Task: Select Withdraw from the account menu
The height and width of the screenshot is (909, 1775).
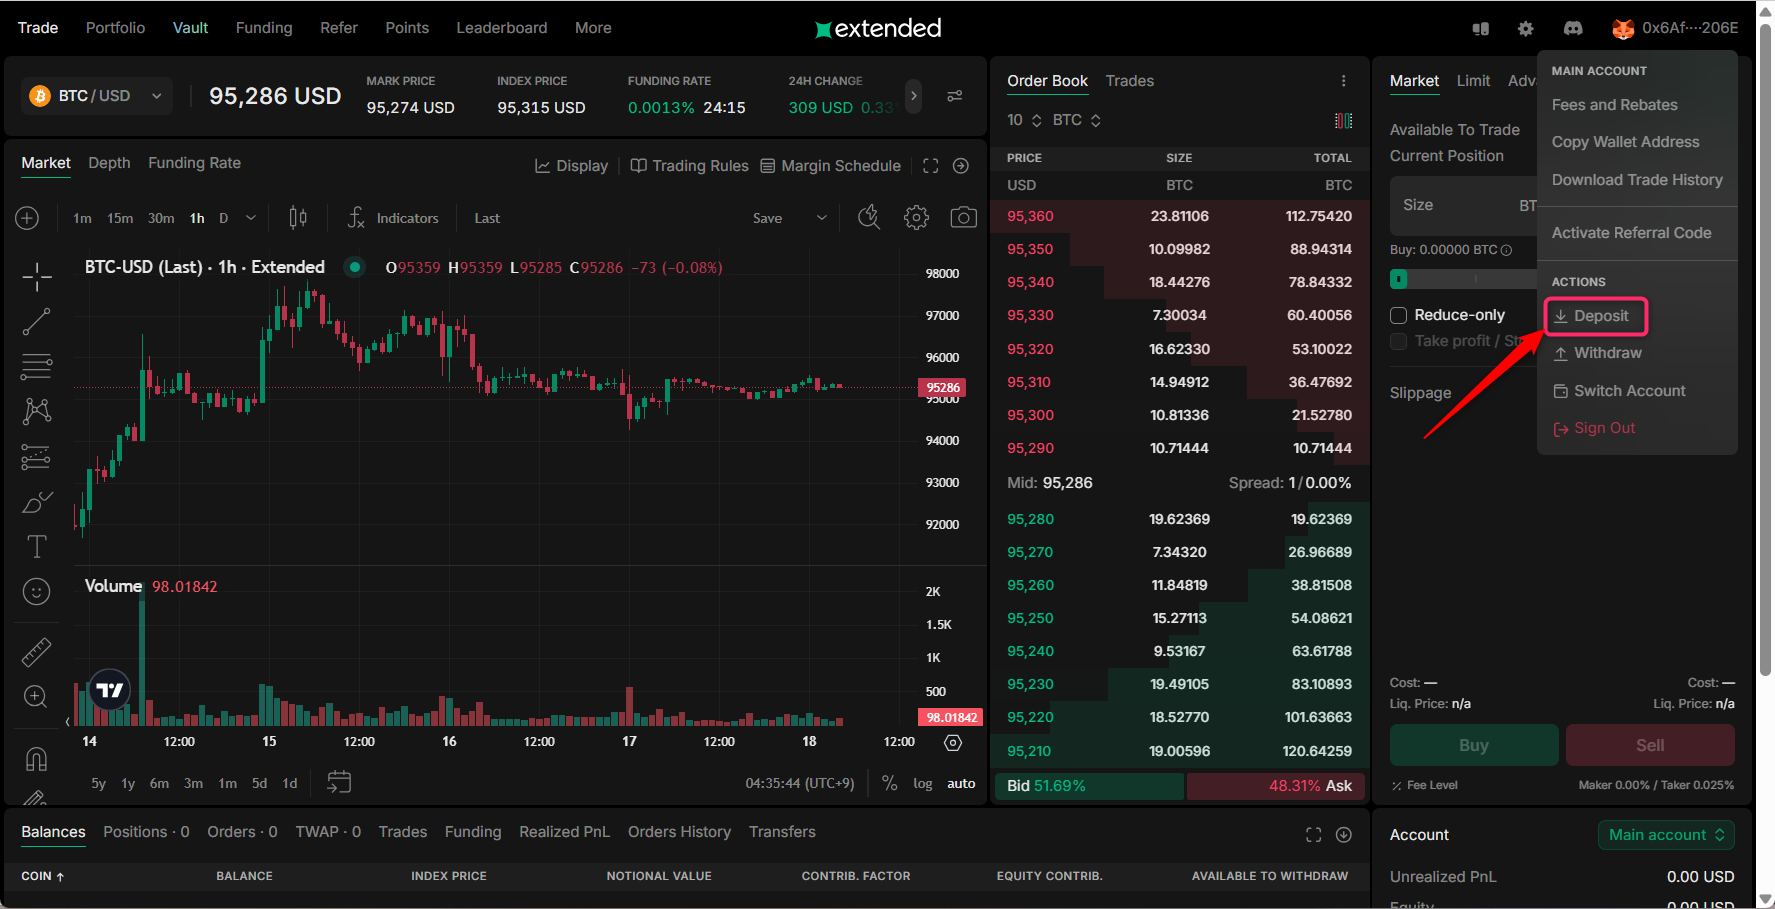Action: pyautogui.click(x=1606, y=353)
